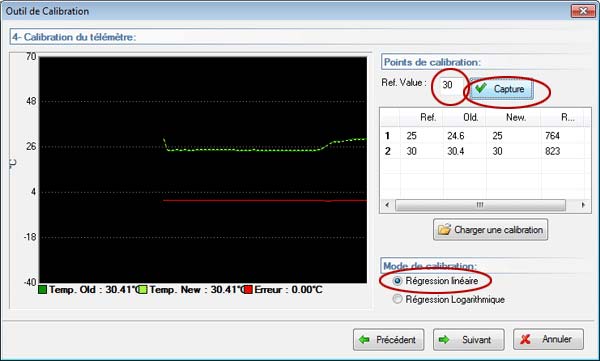Click the Temp. Old dark green legend square
The width and height of the screenshot is (600, 361).
42,290
